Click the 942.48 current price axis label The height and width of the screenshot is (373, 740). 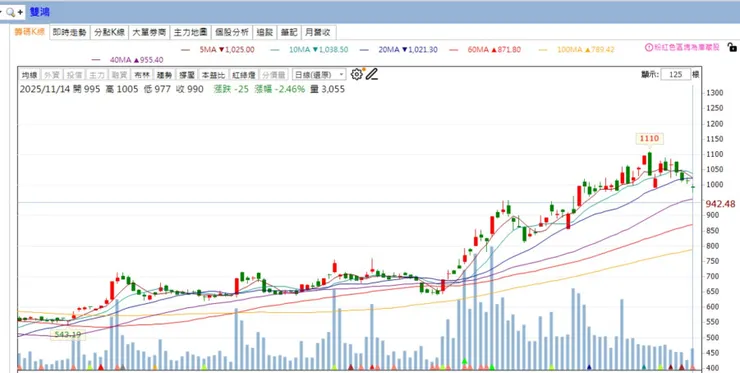coord(720,204)
